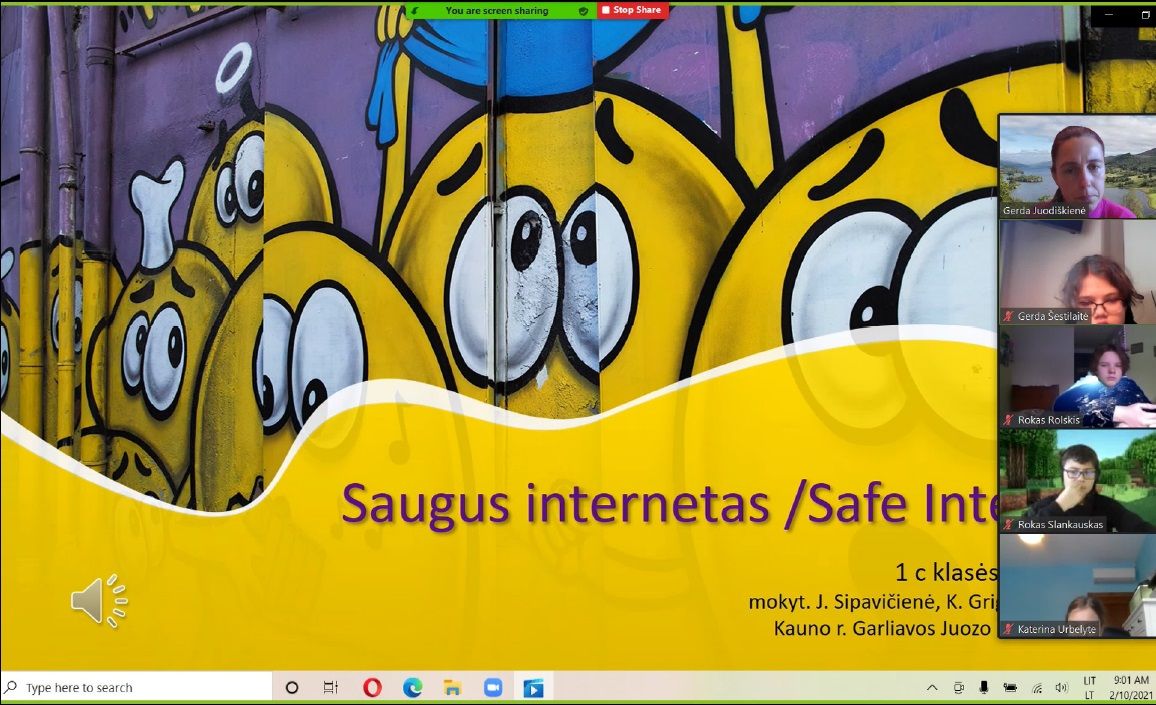Open Microsoft Edge from taskbar

412,687
